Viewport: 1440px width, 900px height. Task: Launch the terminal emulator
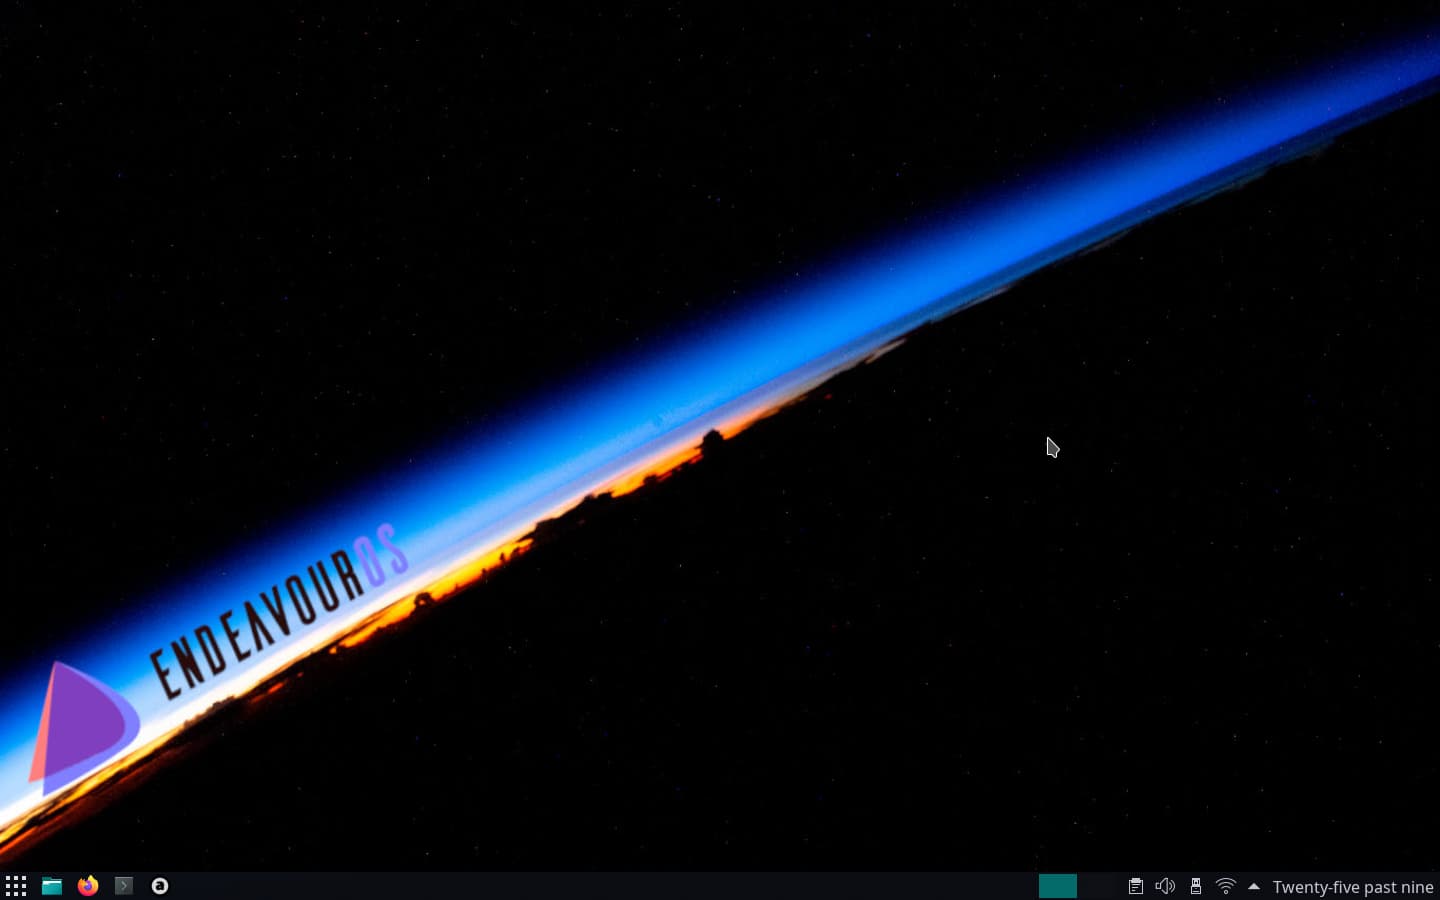[124, 885]
